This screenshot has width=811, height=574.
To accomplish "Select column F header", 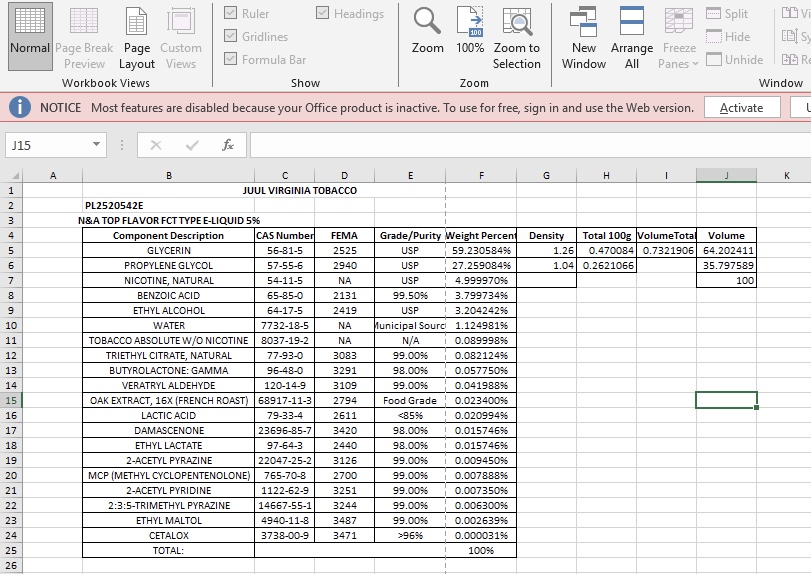I will coord(481,176).
